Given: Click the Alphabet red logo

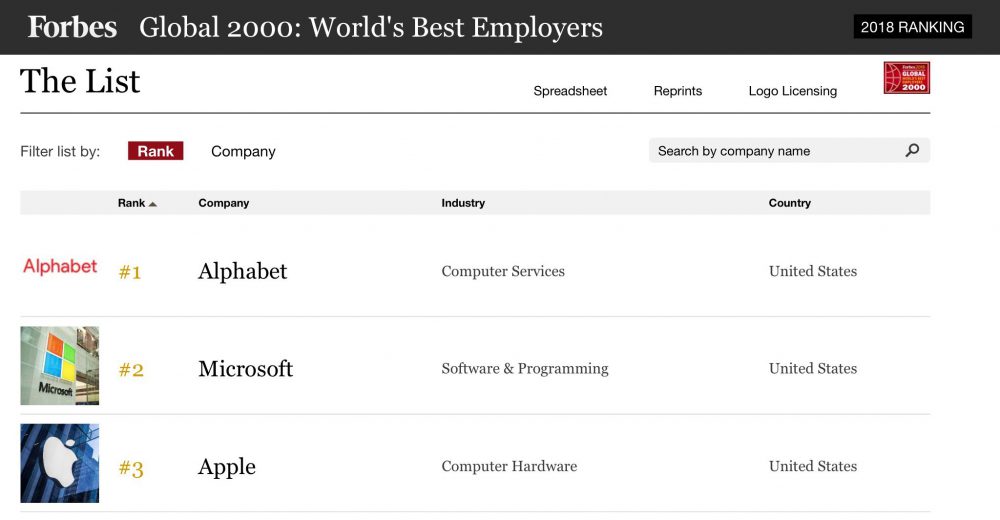Looking at the screenshot, I should point(60,267).
